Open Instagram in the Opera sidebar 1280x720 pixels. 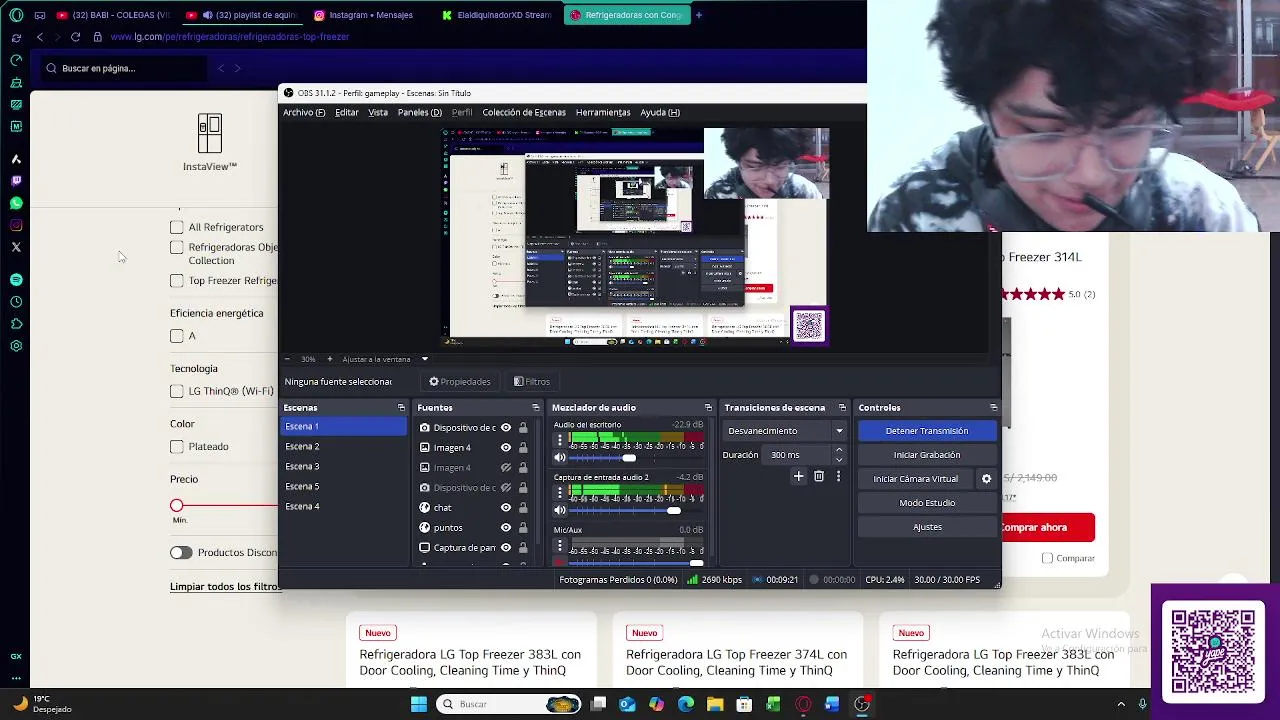coord(16,225)
